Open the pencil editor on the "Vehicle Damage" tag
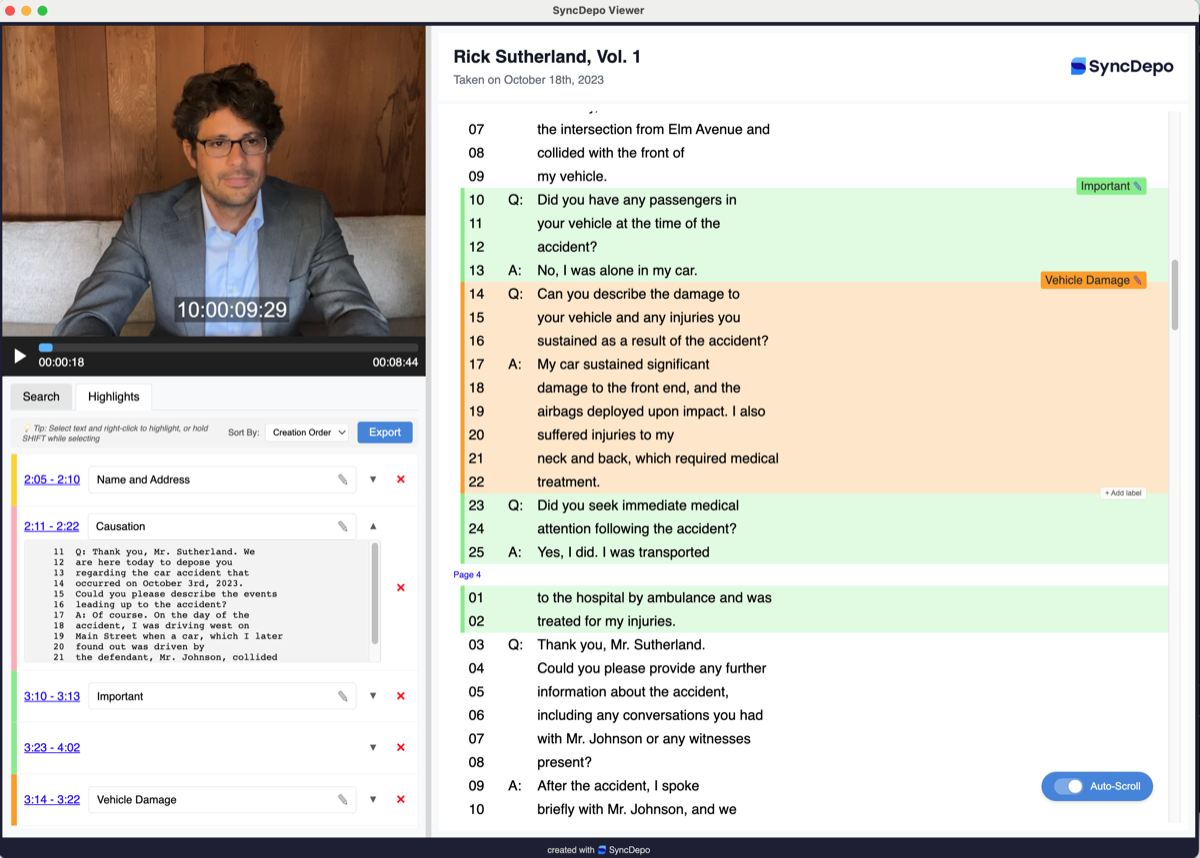Screen dimensions: 1200x858 [x=1138, y=280]
